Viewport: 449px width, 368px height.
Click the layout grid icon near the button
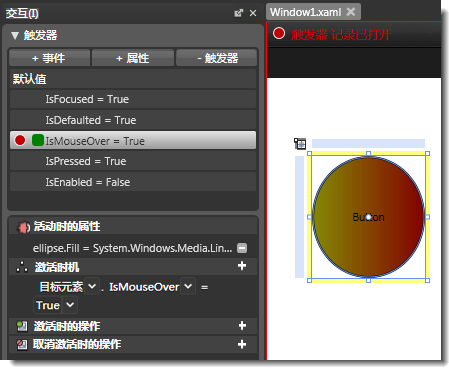click(x=300, y=144)
